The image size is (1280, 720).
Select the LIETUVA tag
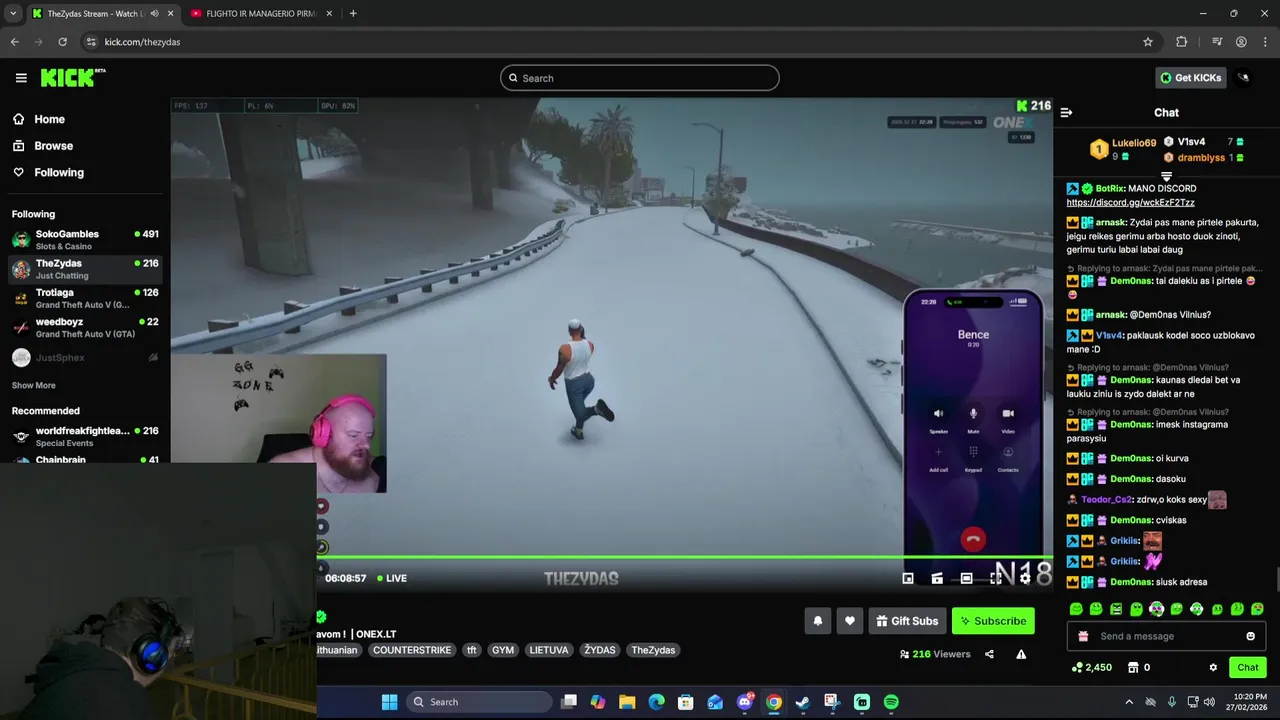549,650
